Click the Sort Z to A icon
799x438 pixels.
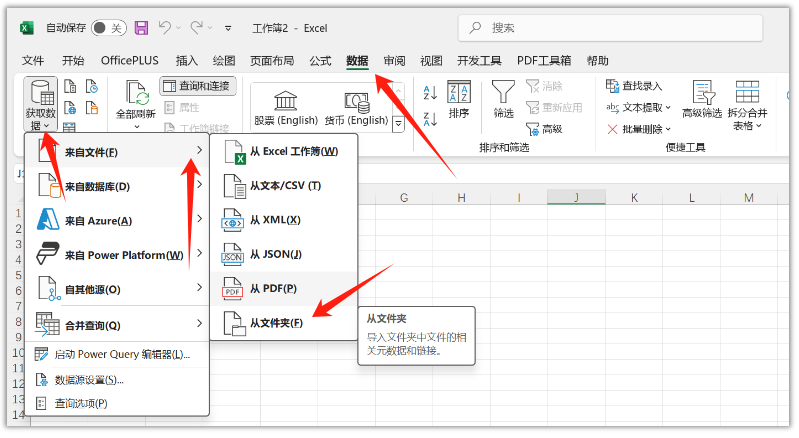pyautogui.click(x=430, y=119)
